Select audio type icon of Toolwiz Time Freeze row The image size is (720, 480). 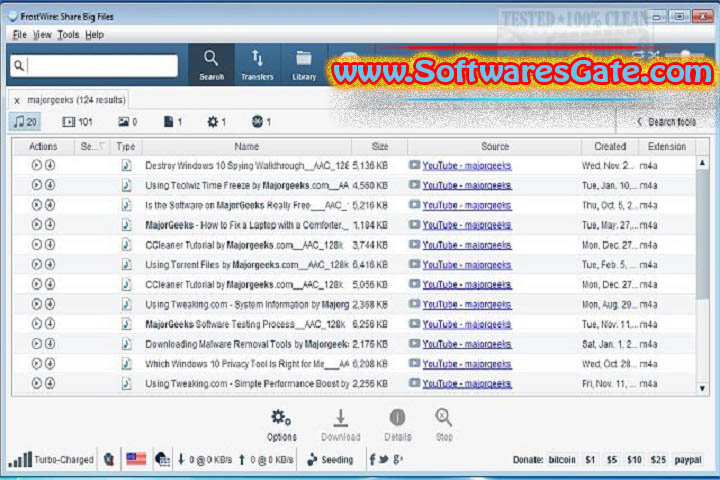coord(126,185)
